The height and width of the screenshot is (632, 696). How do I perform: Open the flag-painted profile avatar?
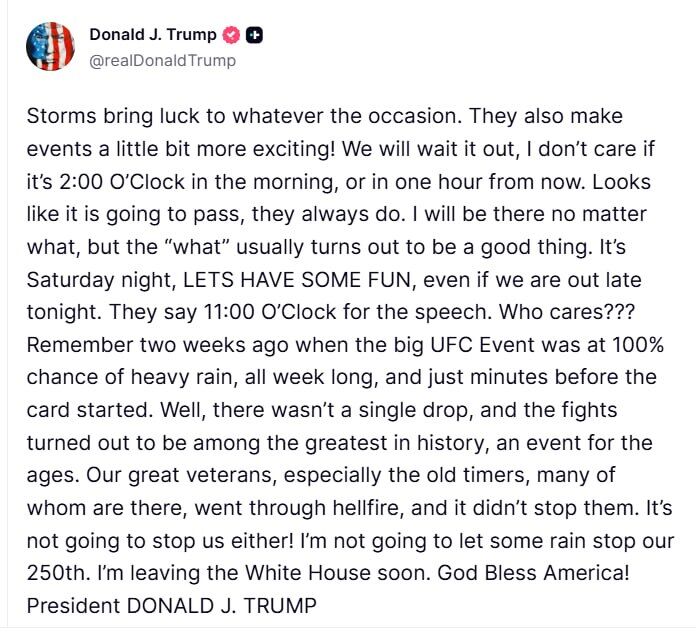(50, 47)
